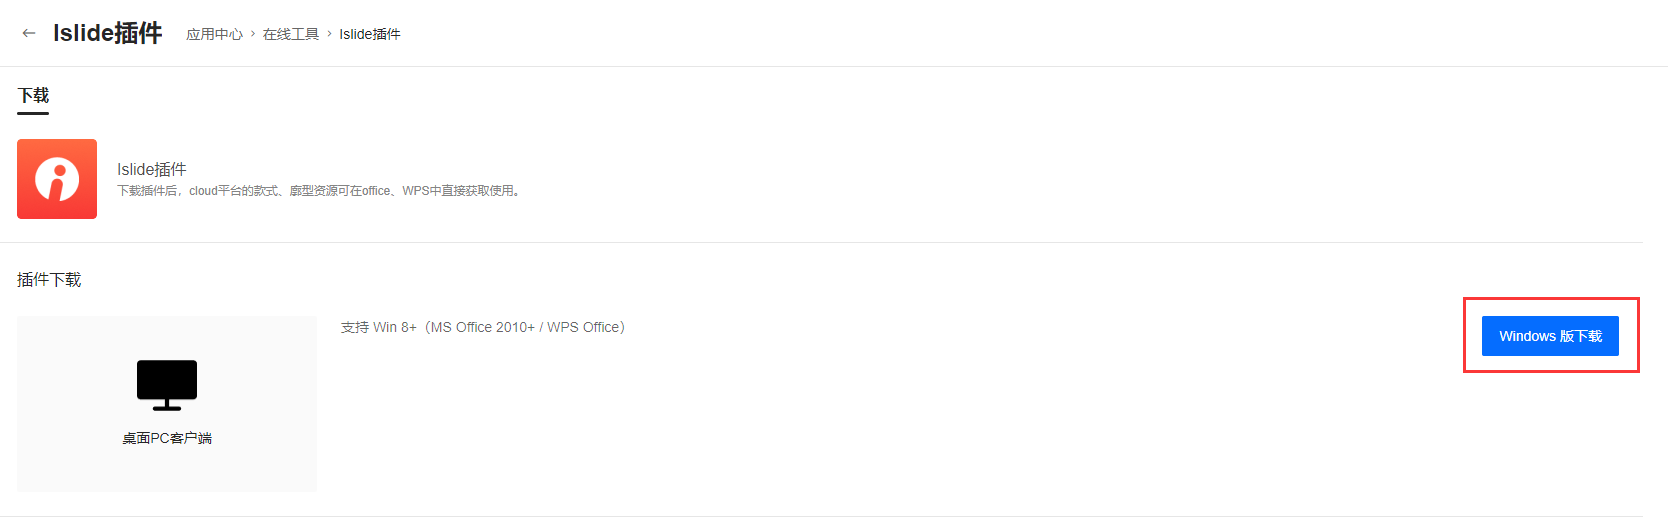Click the red Islide logo icon
Image resolution: width=1668 pixels, height=517 pixels.
tap(57, 179)
